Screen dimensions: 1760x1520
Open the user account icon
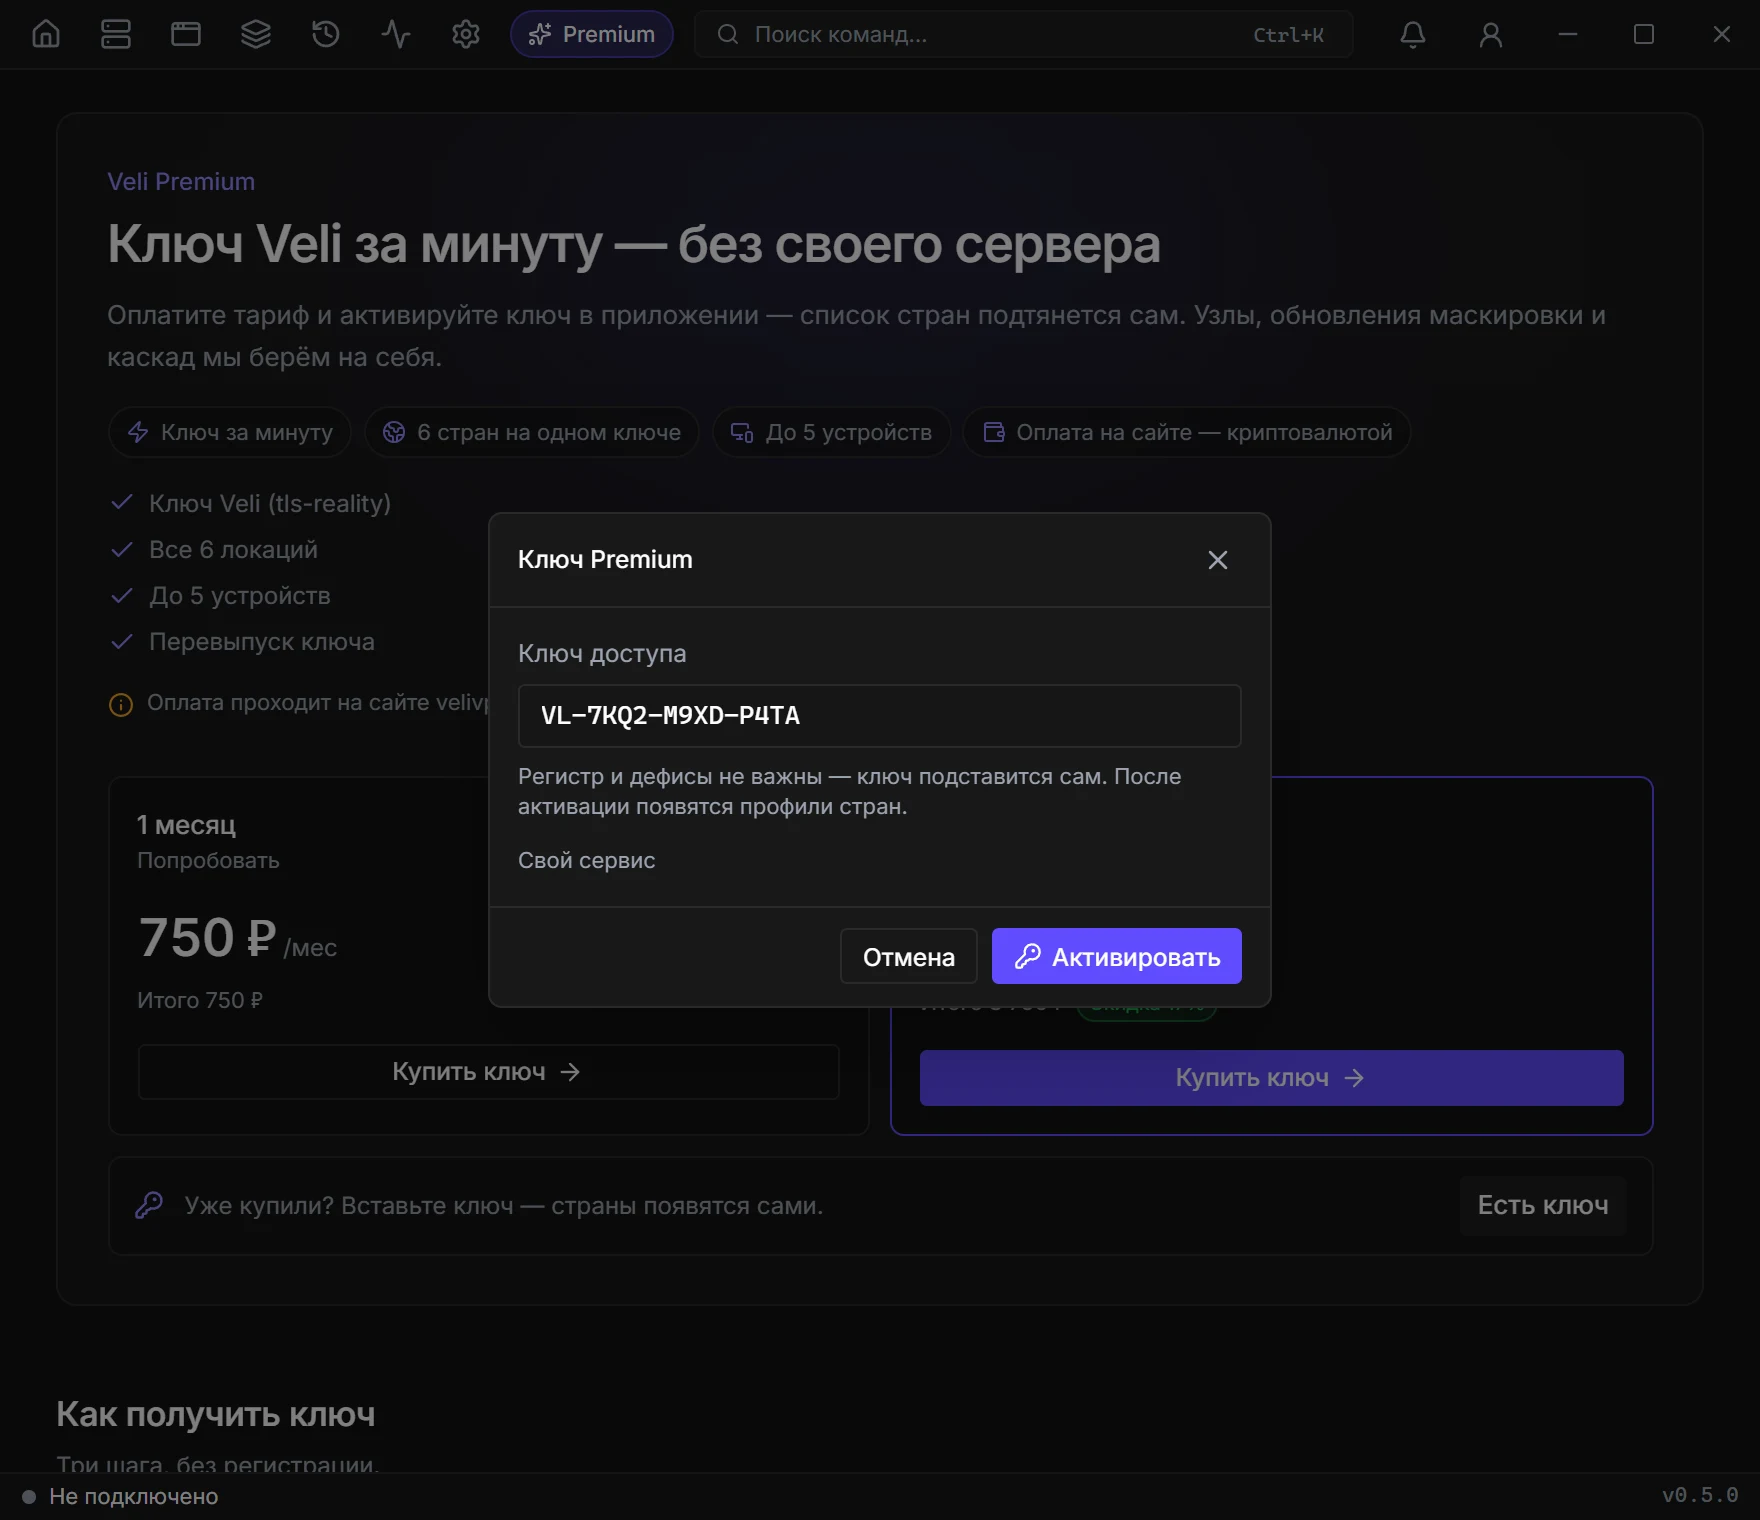(x=1491, y=34)
